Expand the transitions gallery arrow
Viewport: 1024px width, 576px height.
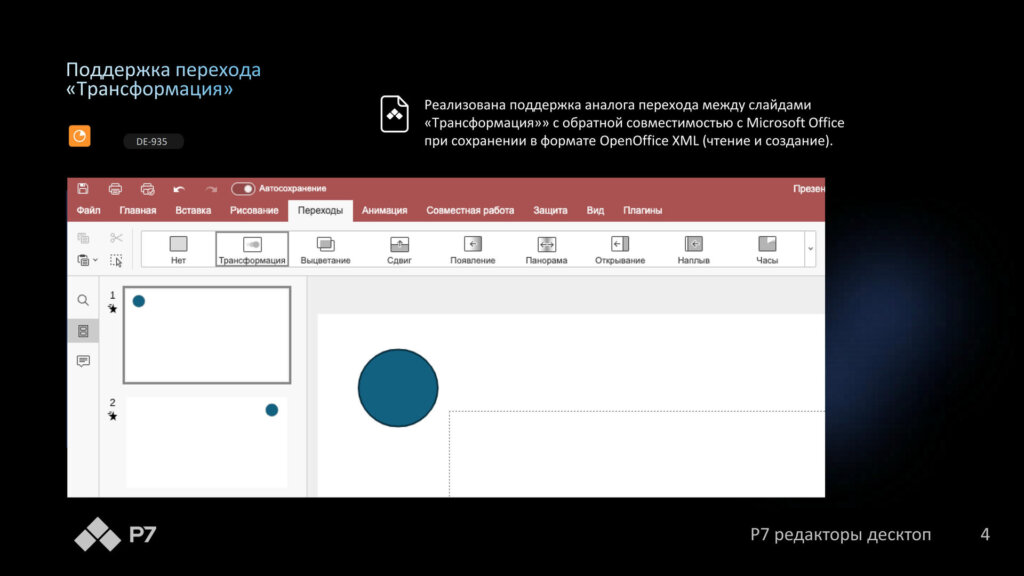[810, 249]
